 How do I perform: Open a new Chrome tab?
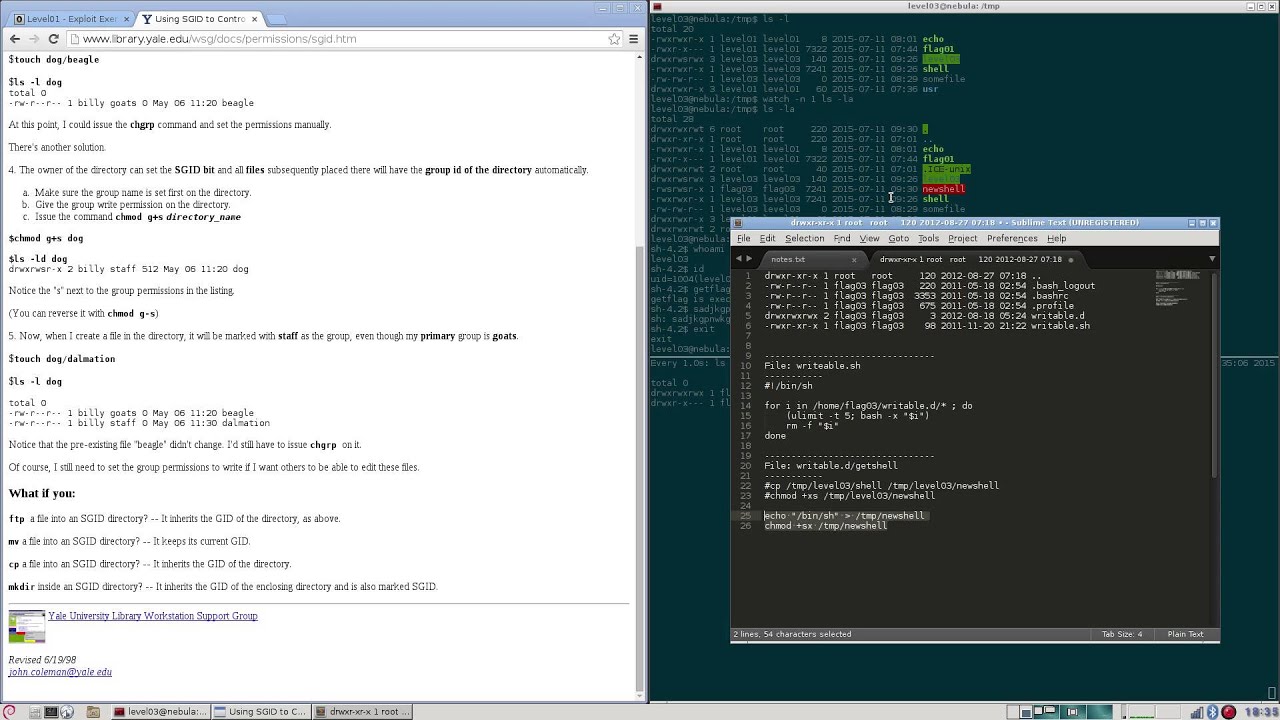click(276, 19)
